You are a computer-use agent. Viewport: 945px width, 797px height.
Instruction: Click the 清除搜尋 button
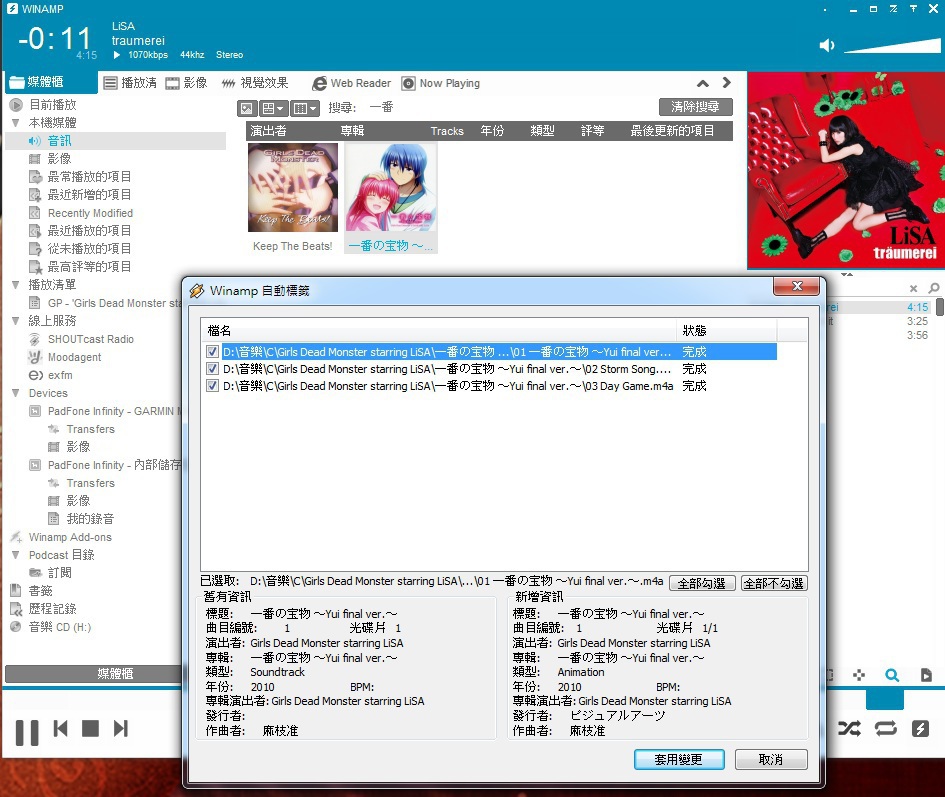(695, 107)
